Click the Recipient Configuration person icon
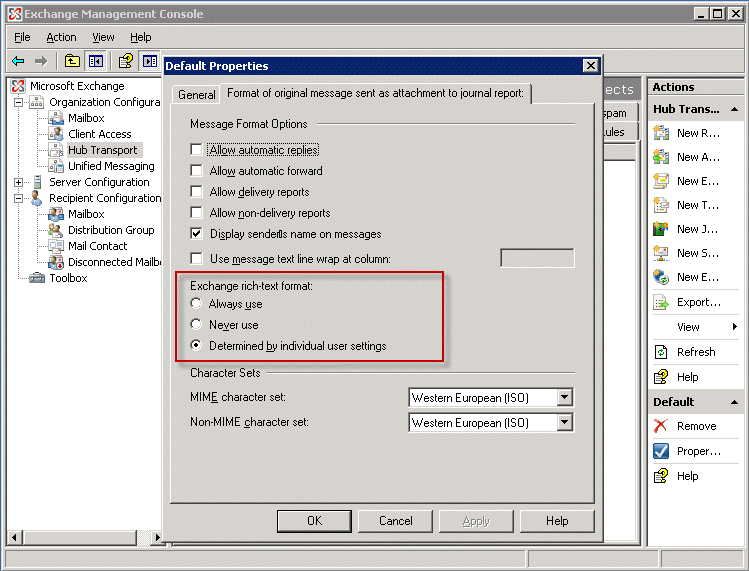This screenshot has height=571, width=749. tap(36, 198)
